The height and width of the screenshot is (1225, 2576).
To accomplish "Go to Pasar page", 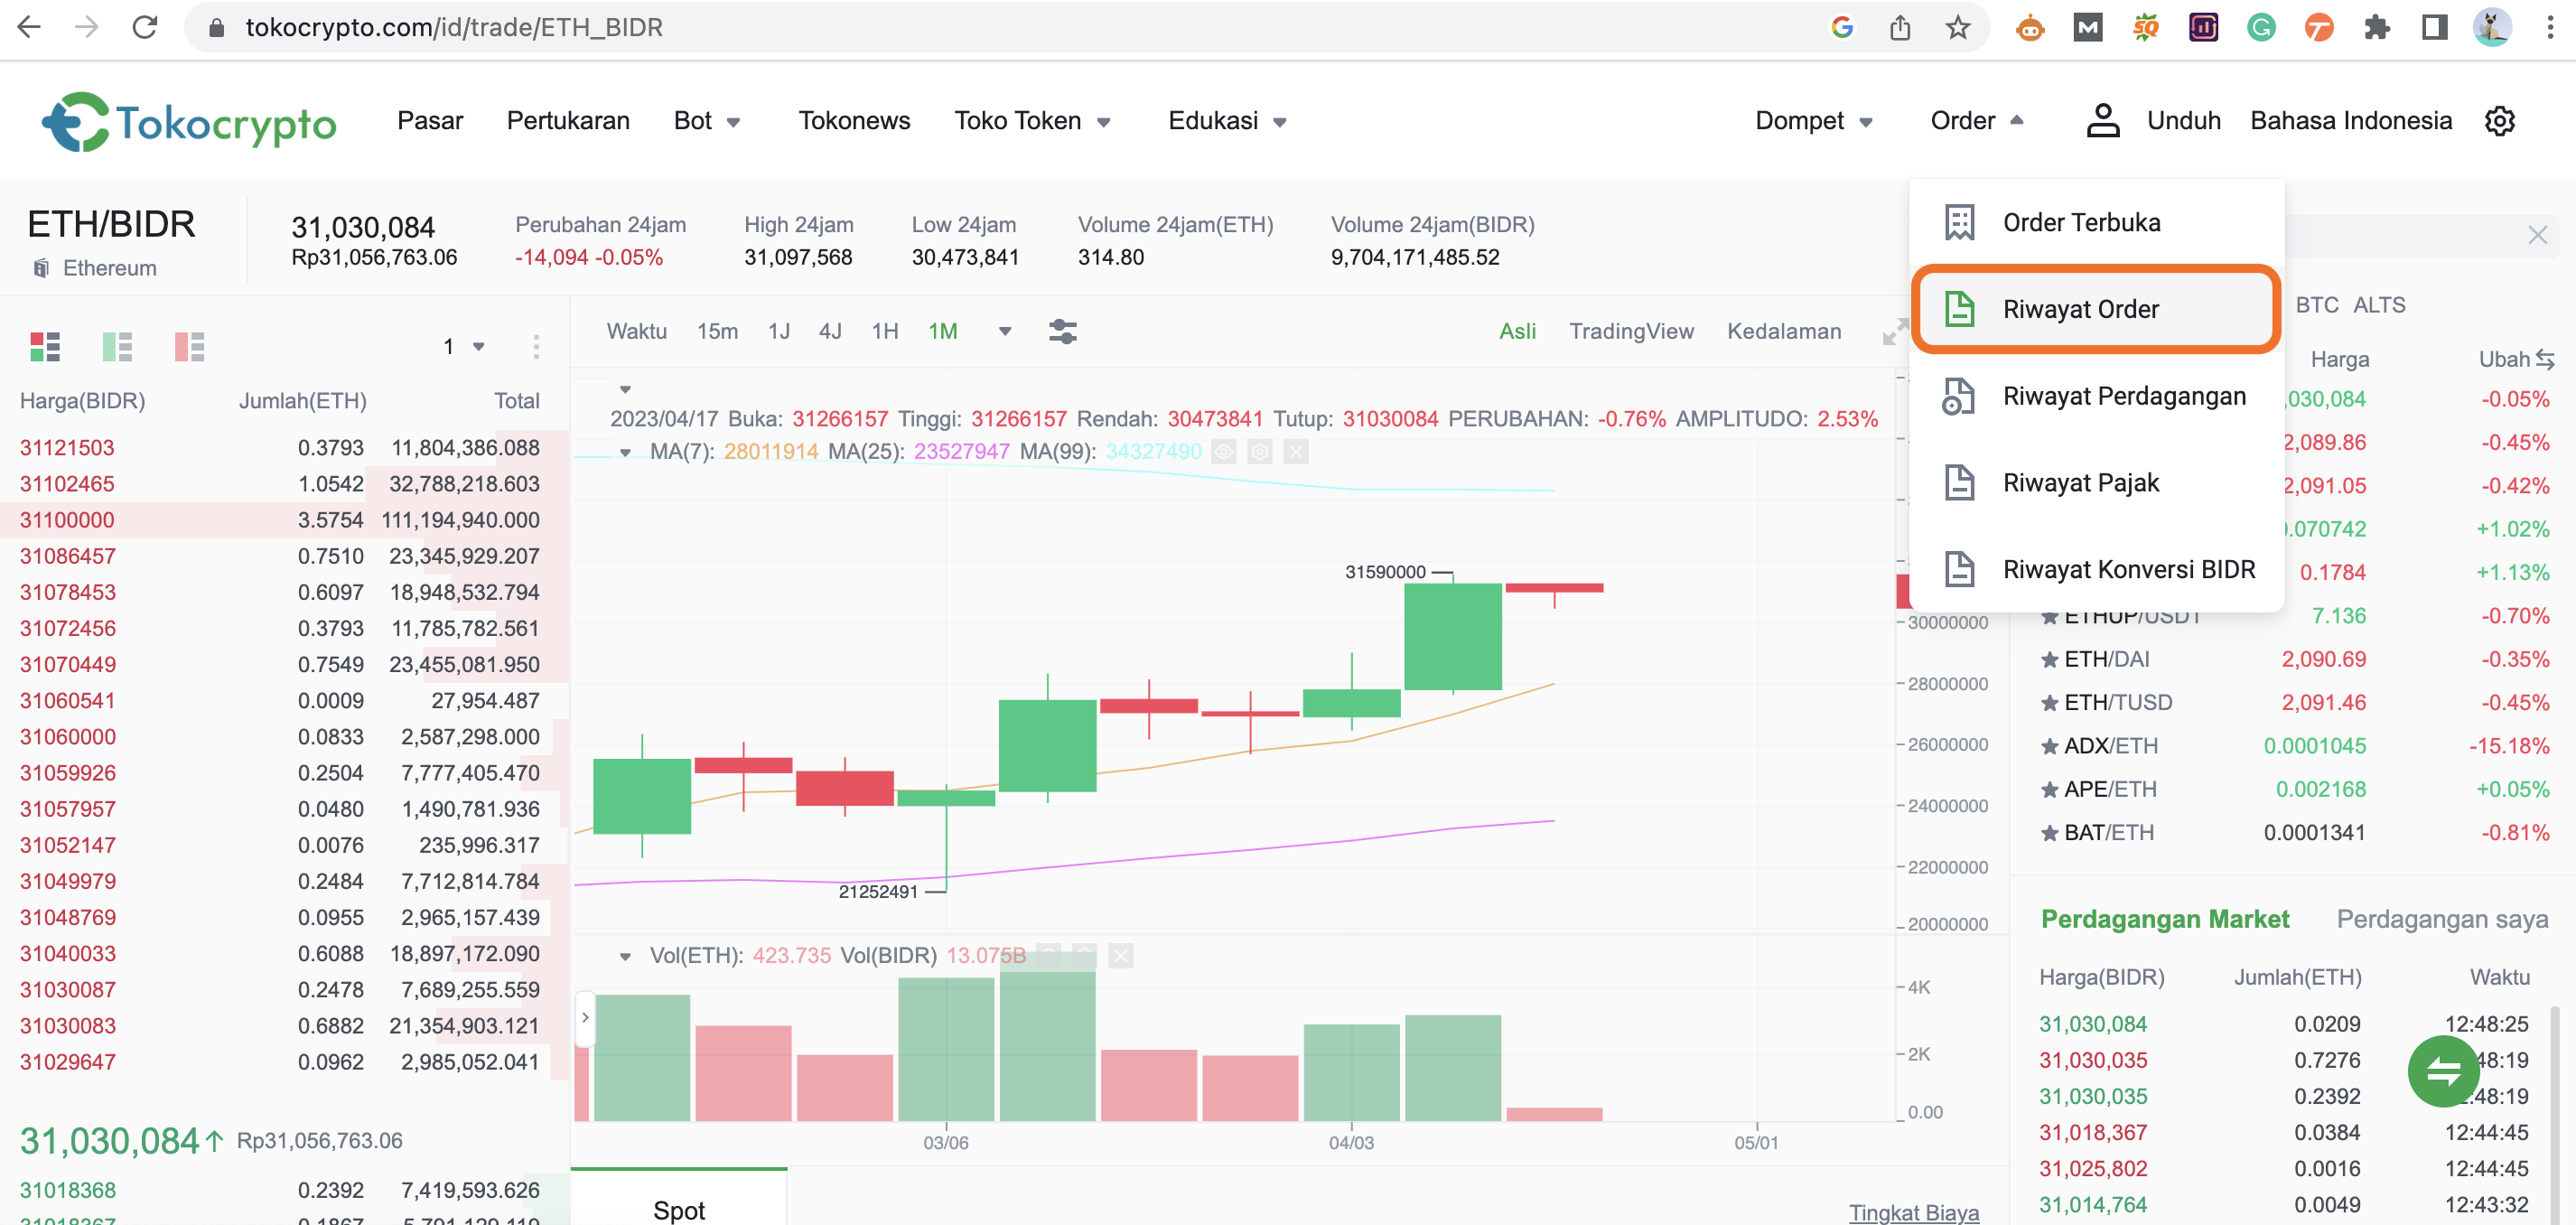I will tap(430, 121).
